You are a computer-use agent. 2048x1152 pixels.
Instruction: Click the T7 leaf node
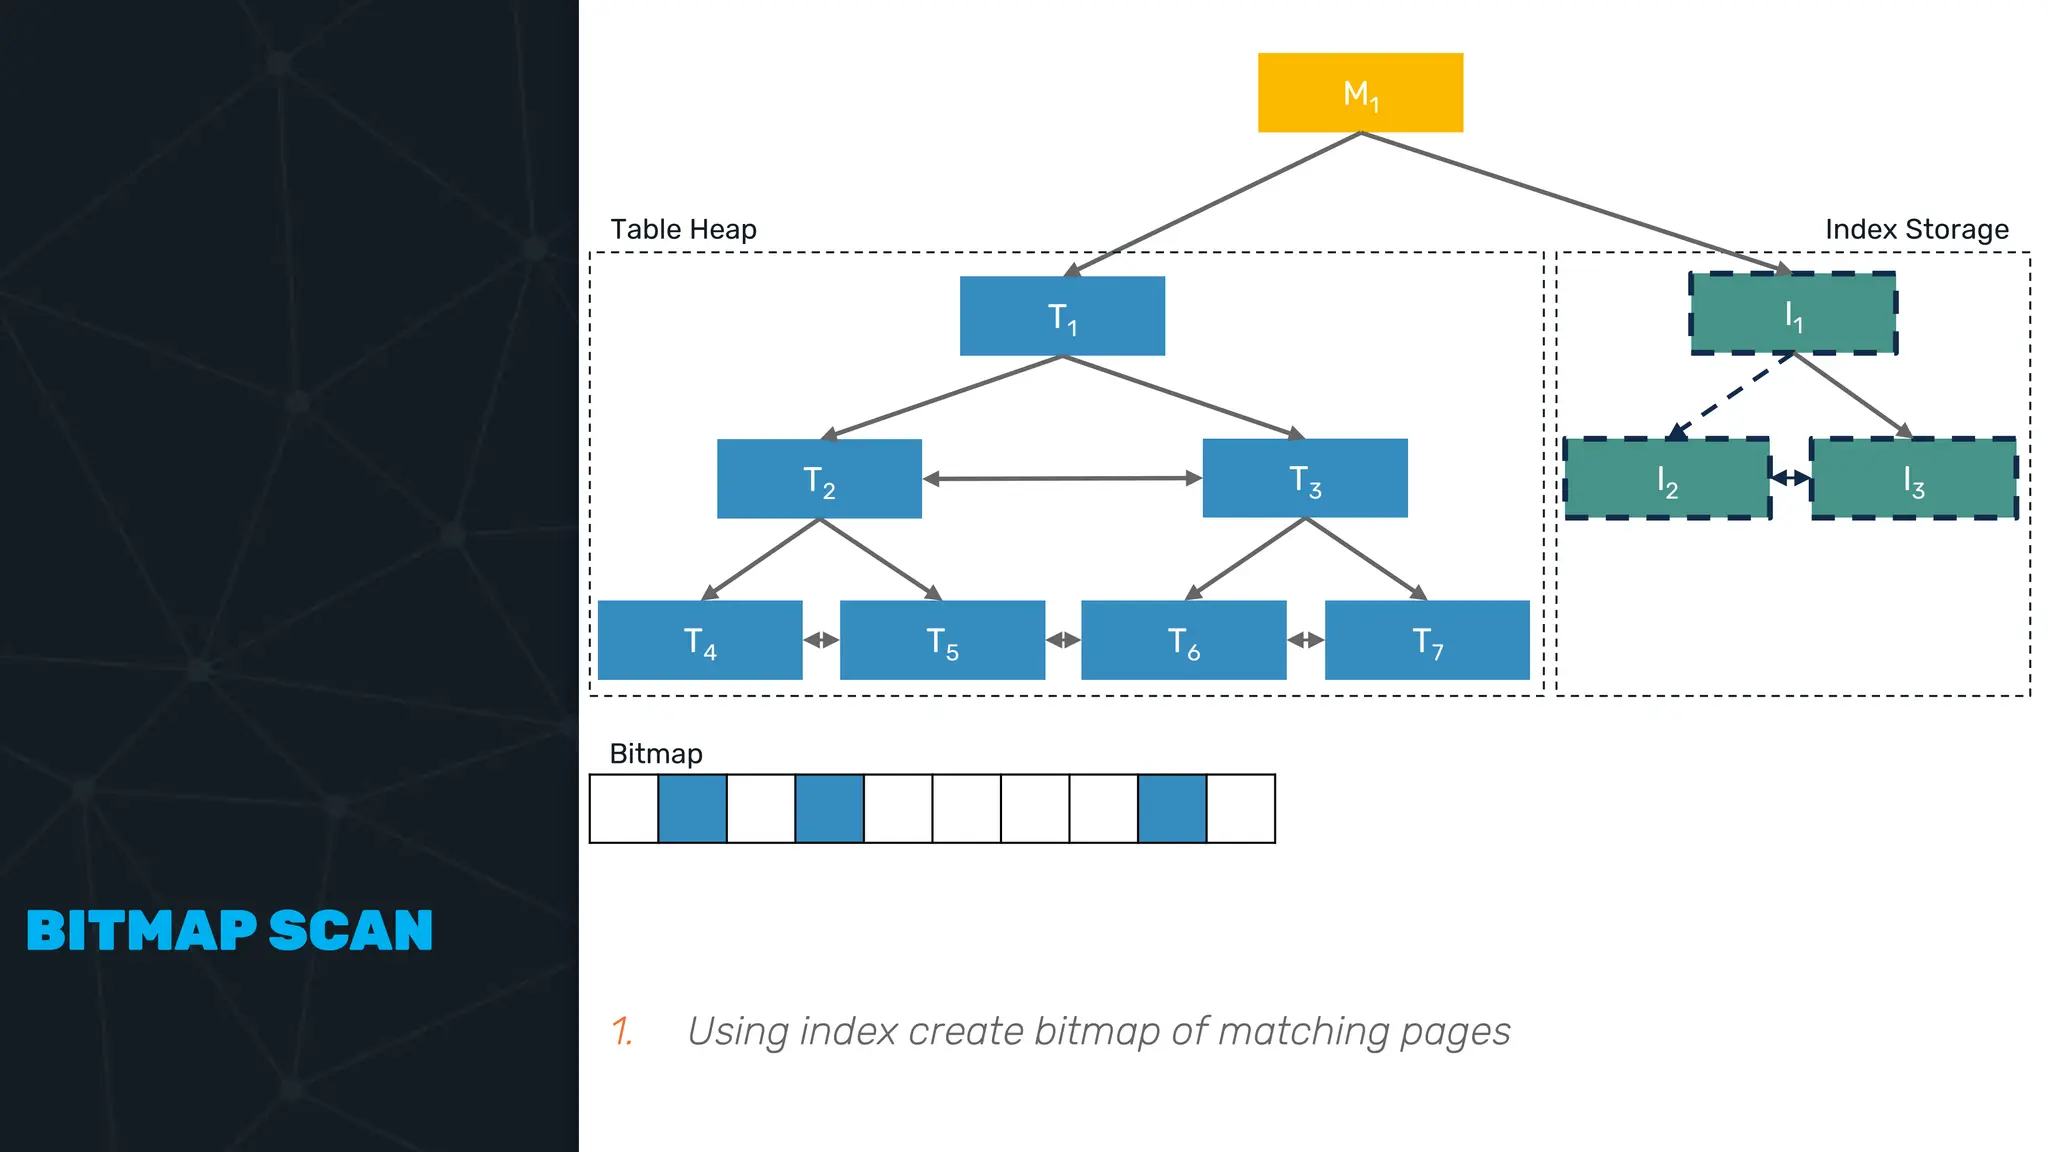click(x=1427, y=640)
